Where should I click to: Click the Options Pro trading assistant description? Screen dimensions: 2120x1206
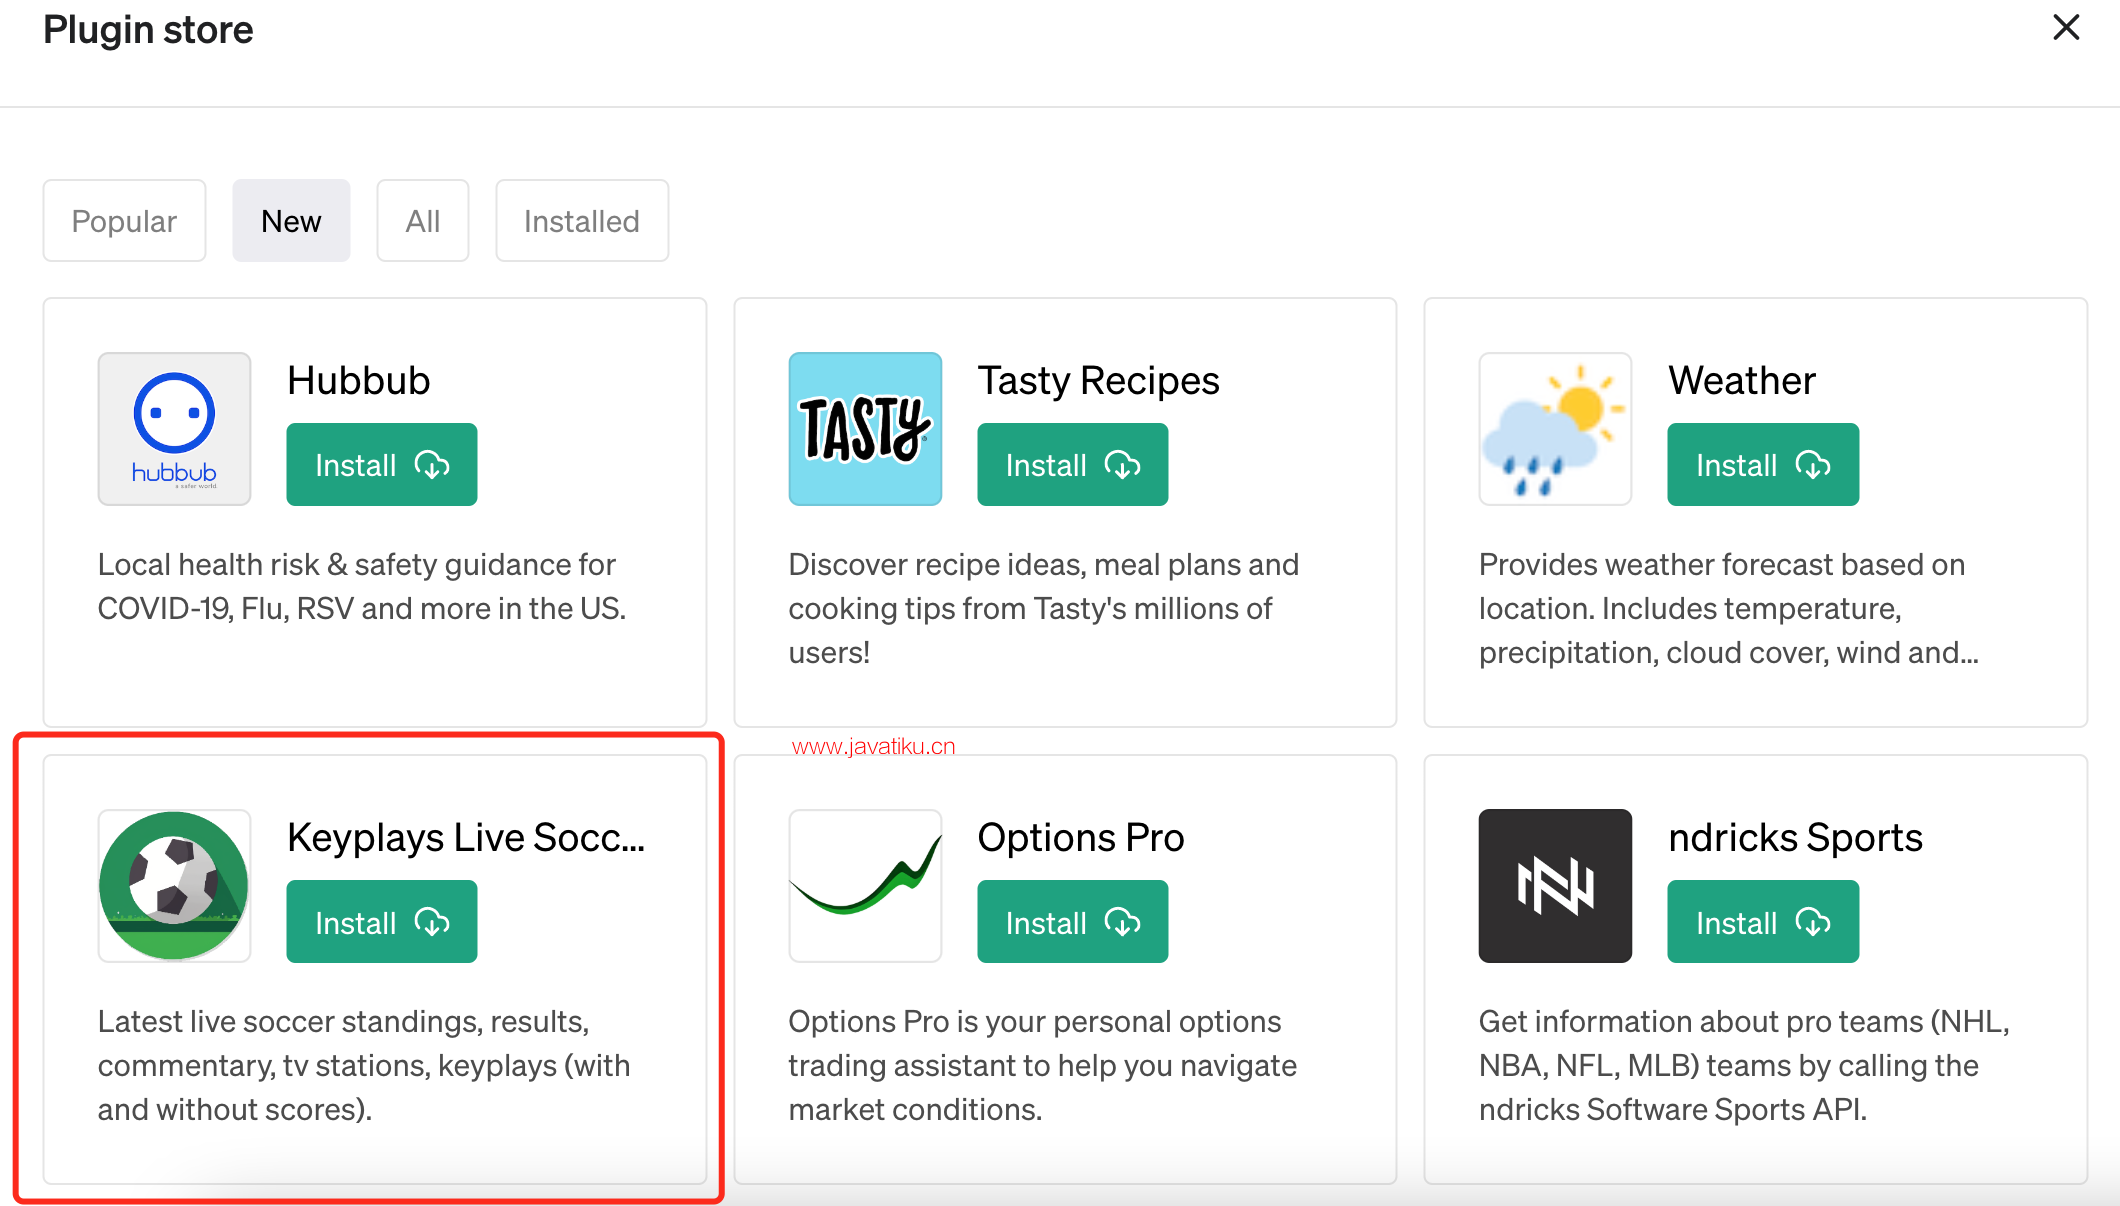[1042, 1066]
